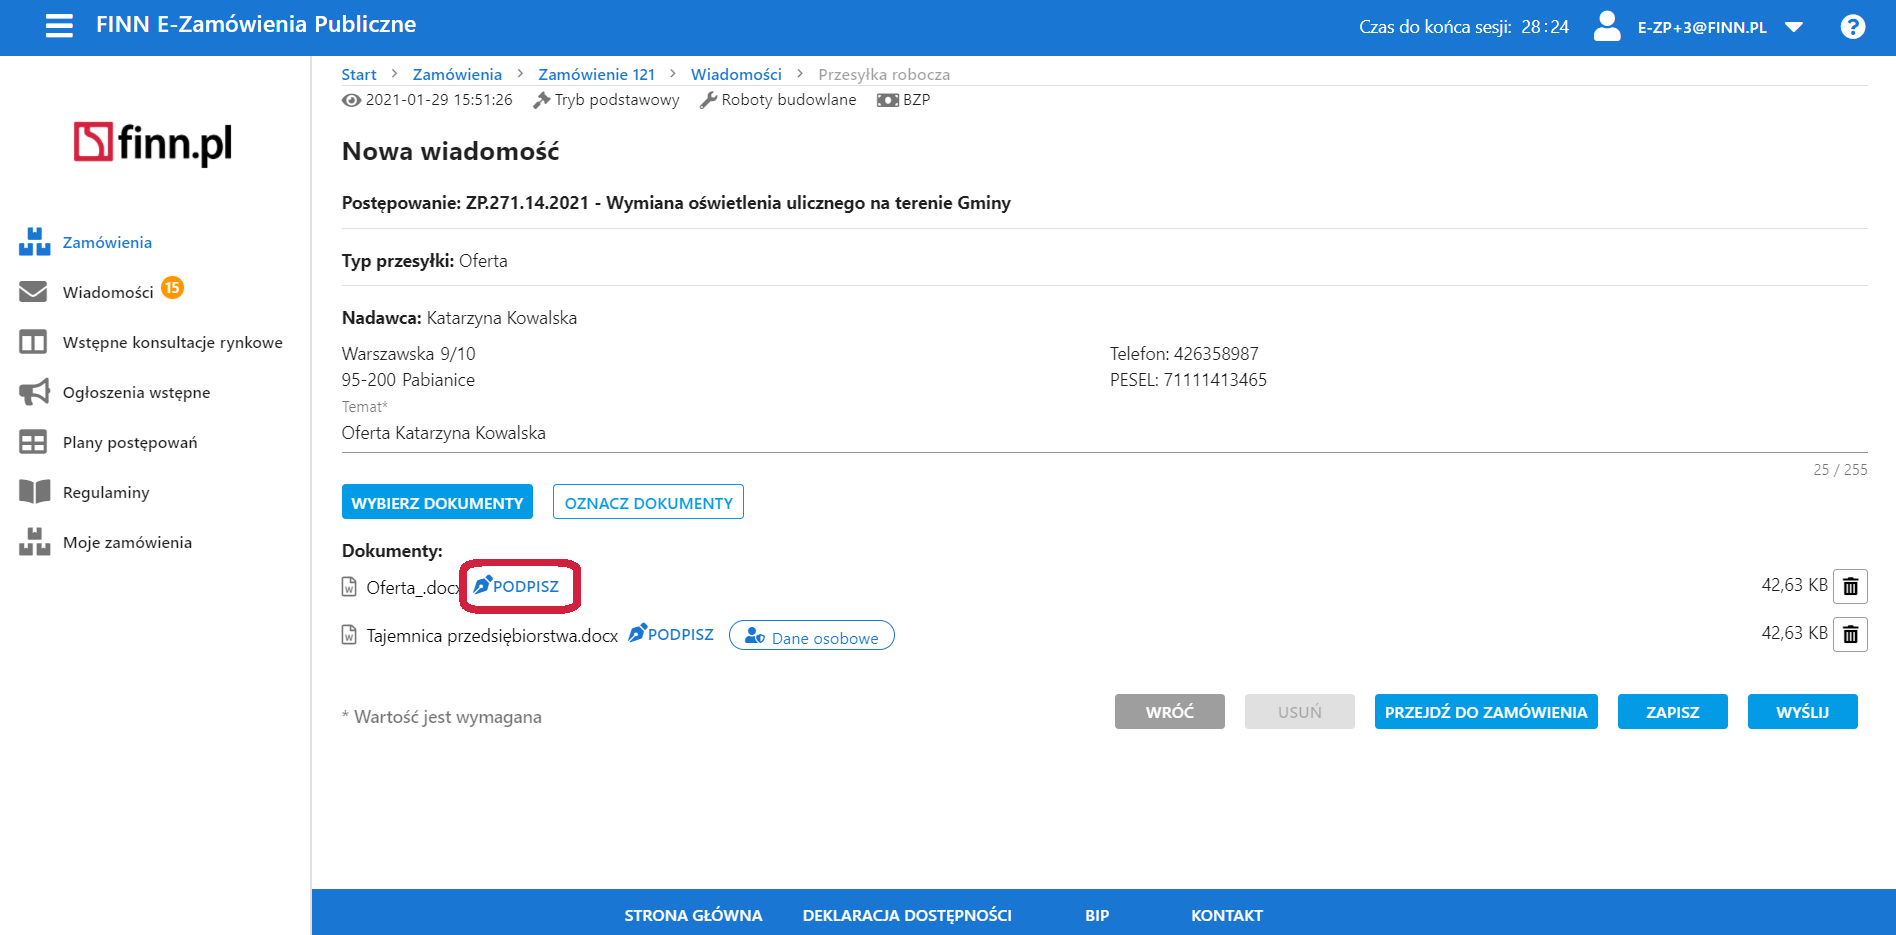Click the Tajemnica przedsiębiorstwa.docx file icon
The width and height of the screenshot is (1896, 935).
click(x=349, y=635)
